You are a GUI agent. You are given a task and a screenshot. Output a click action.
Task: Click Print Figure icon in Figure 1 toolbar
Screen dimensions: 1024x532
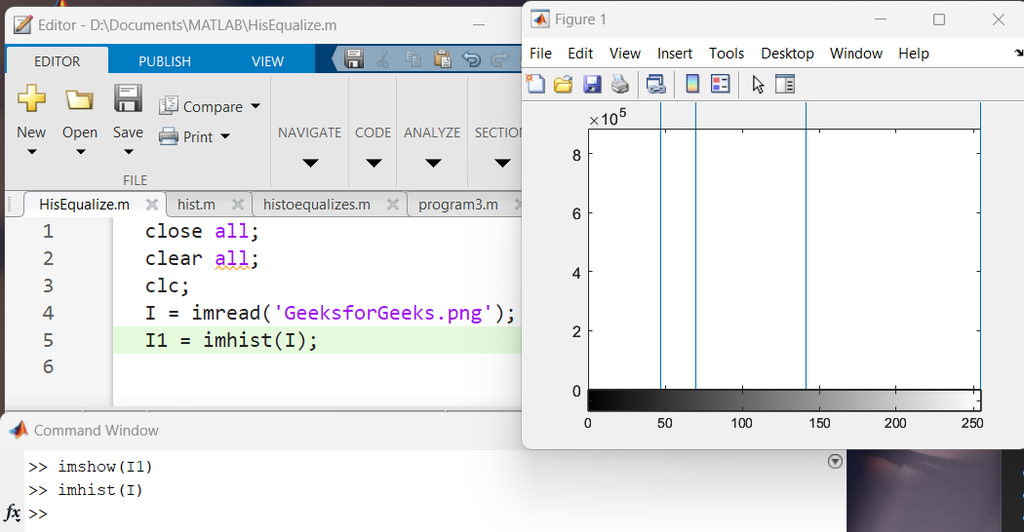coord(620,84)
